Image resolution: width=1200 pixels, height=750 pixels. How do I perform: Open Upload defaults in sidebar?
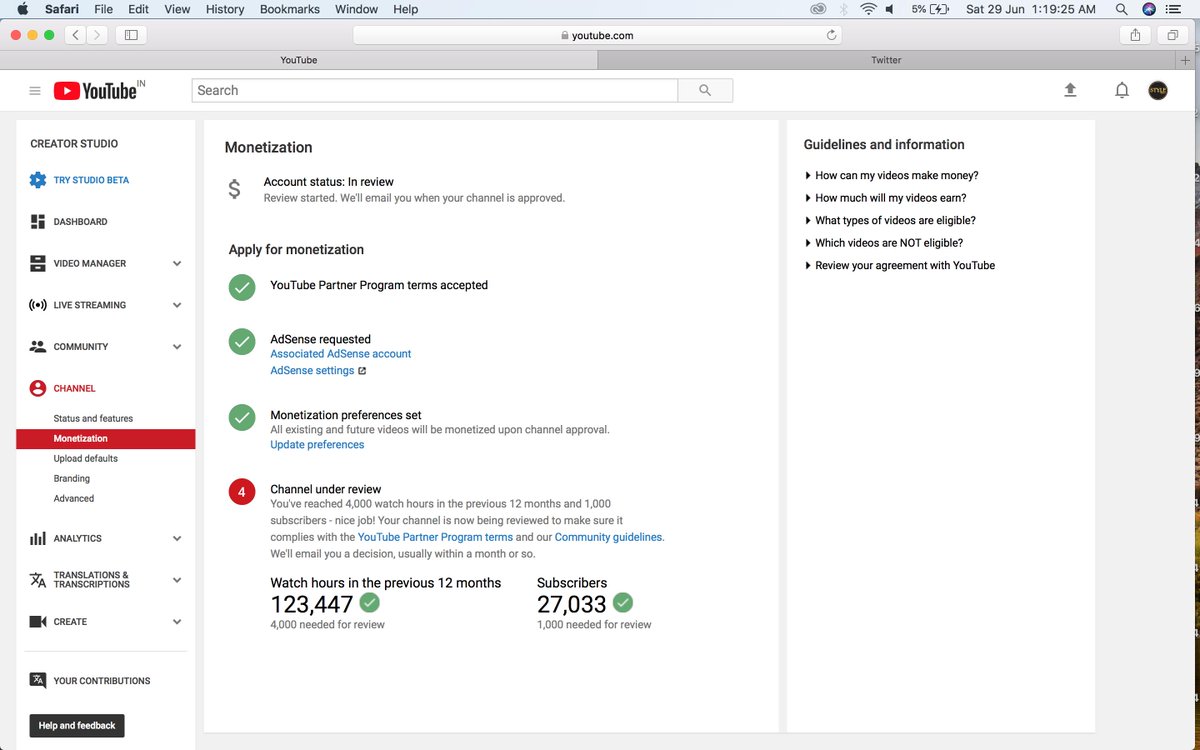click(x=86, y=459)
